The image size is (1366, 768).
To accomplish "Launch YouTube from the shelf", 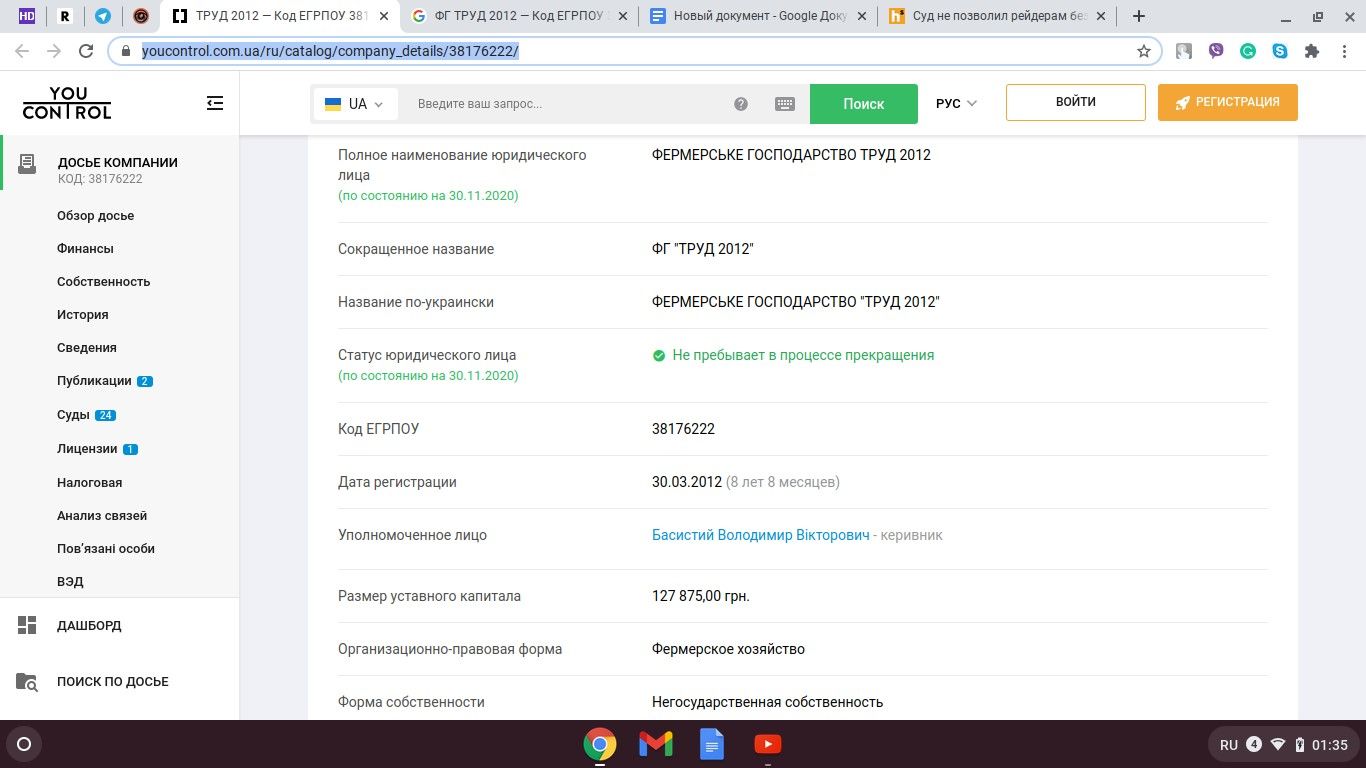I will point(768,744).
